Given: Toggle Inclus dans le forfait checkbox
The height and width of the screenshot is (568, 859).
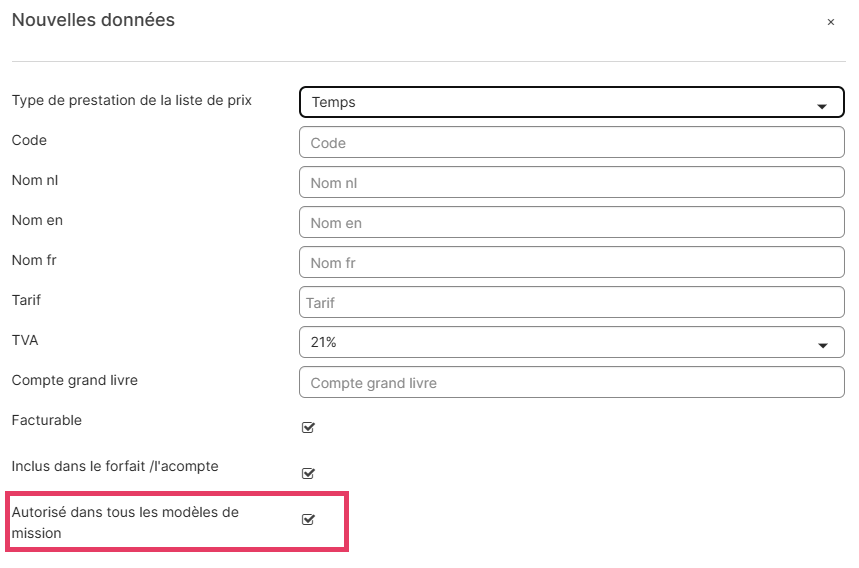Looking at the screenshot, I should click(x=308, y=473).
